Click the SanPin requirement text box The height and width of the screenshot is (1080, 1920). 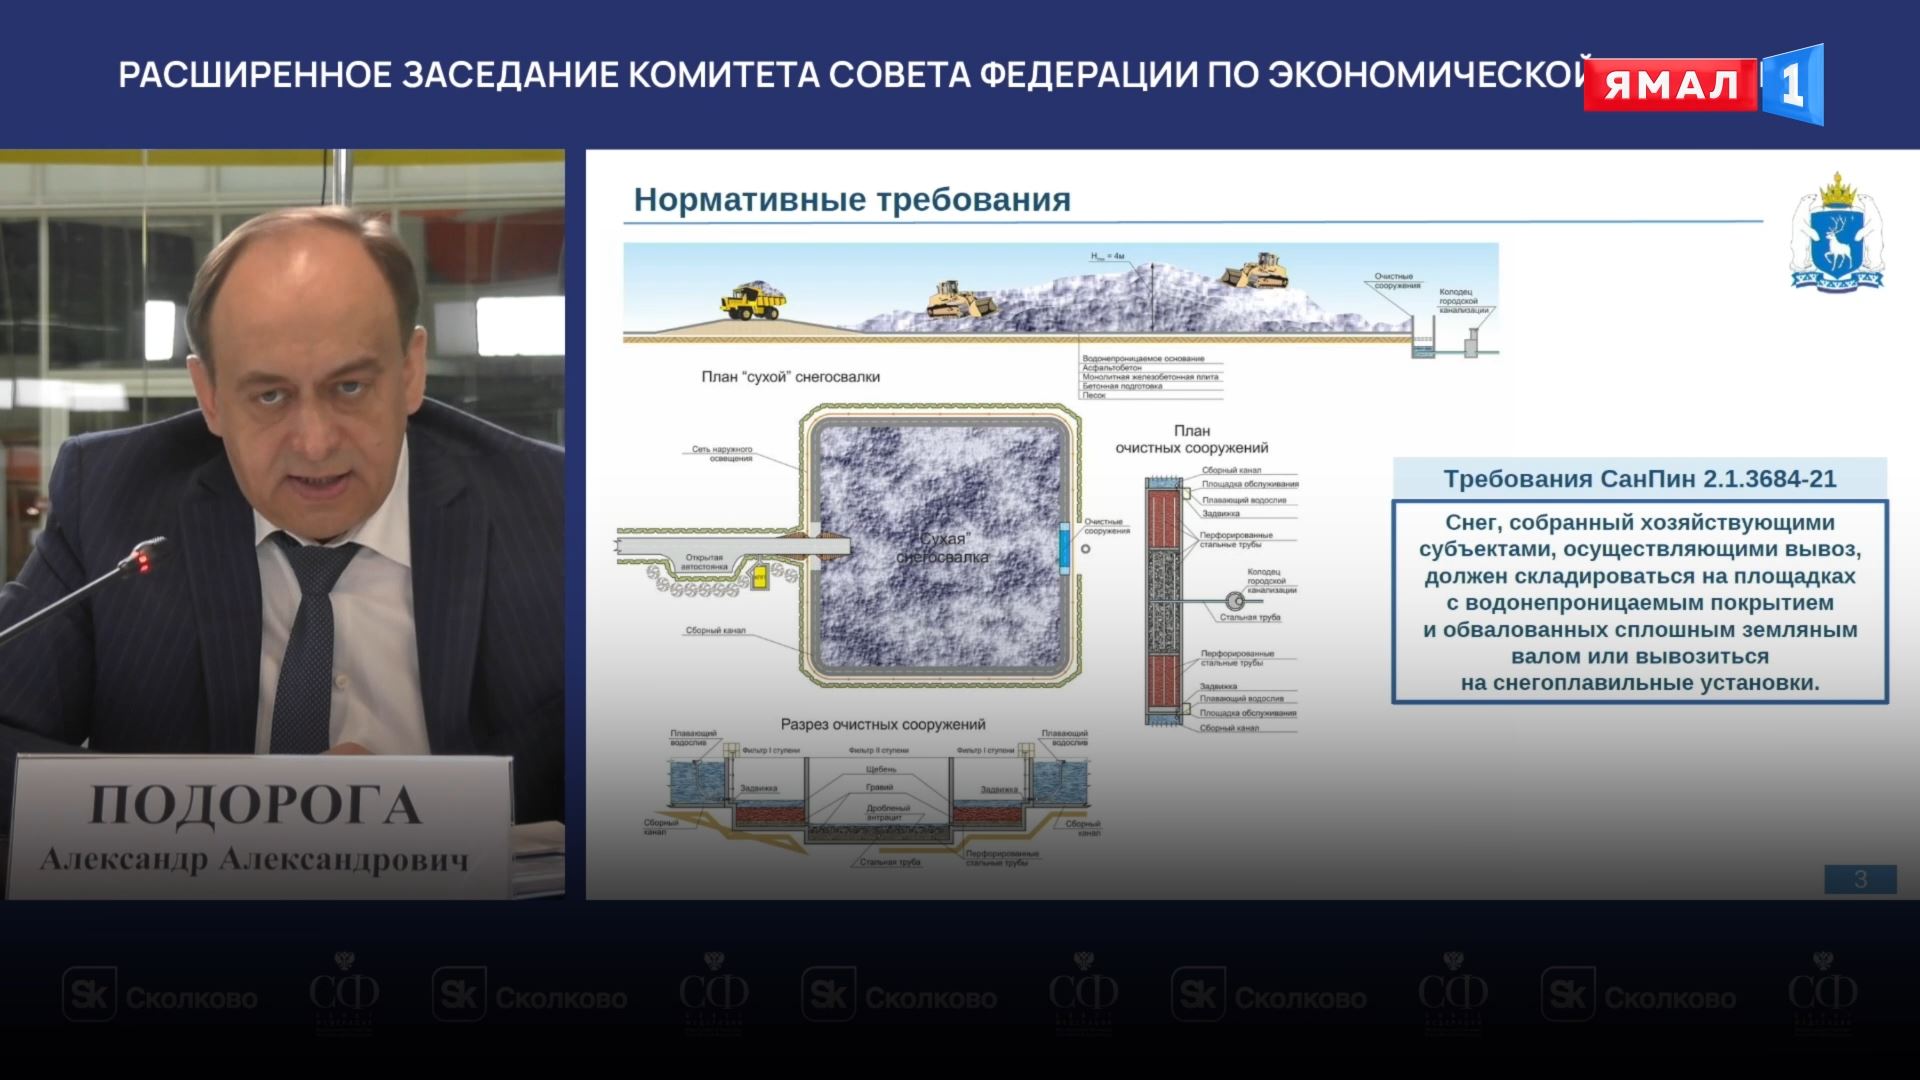pyautogui.click(x=1639, y=603)
